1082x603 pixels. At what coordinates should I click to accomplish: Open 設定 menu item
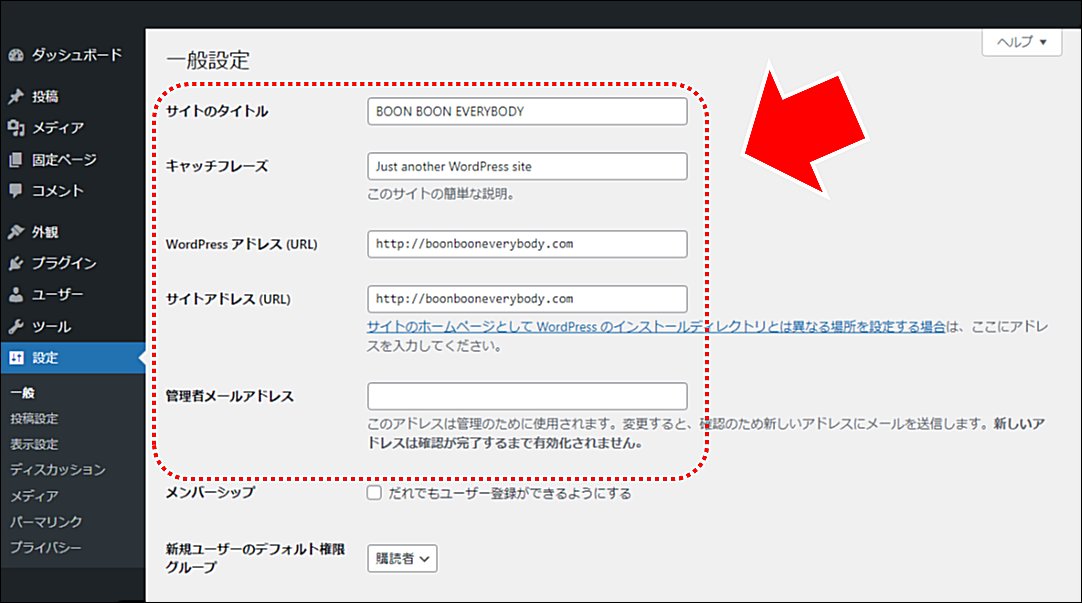click(x=72, y=357)
